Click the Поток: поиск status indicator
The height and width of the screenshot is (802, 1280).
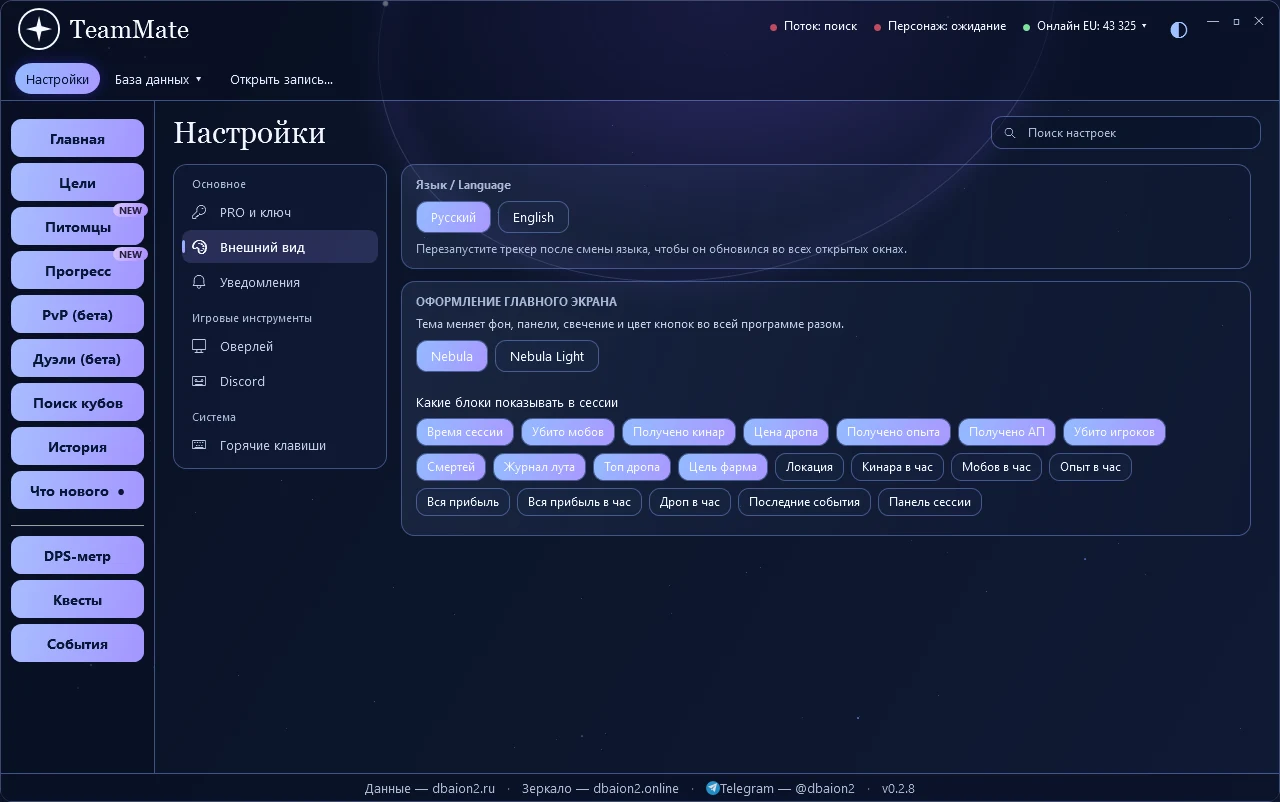(x=813, y=26)
